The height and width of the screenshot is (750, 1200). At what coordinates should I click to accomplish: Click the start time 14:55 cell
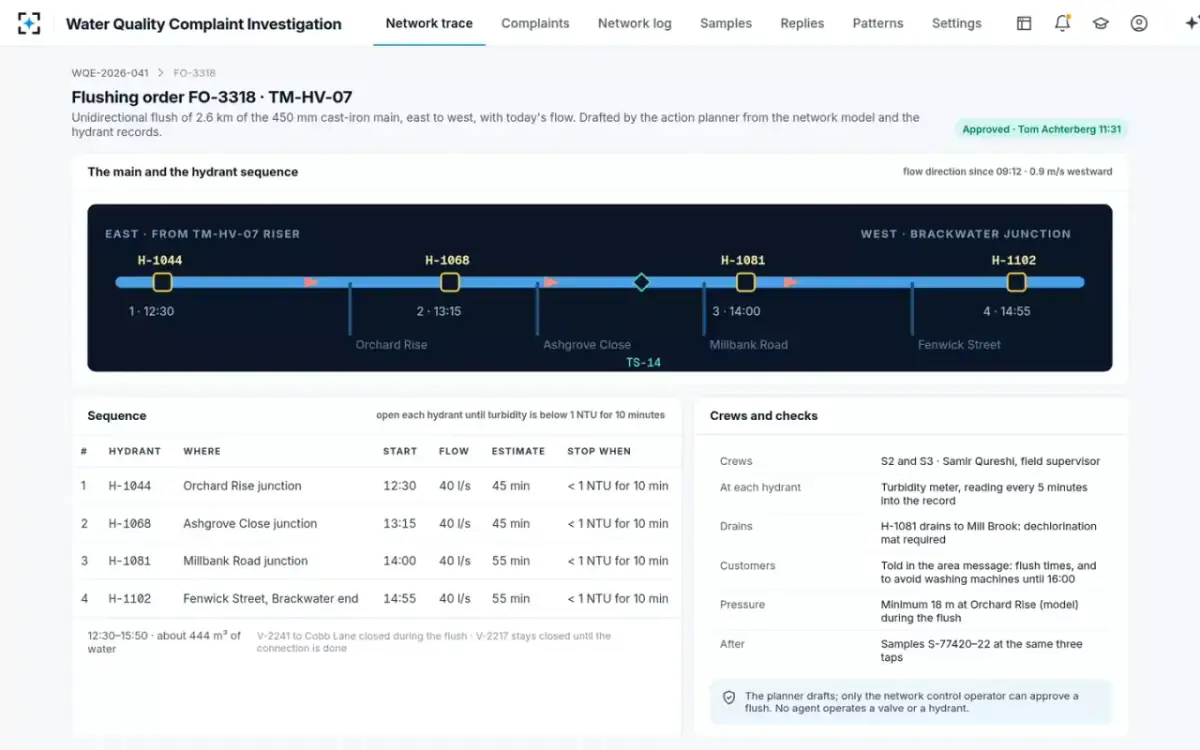(400, 599)
